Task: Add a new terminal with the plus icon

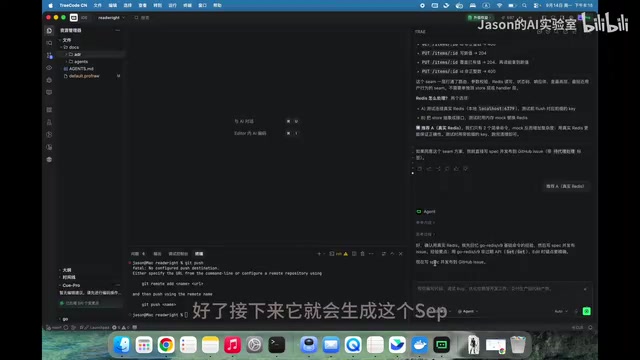Action: [x=319, y=254]
